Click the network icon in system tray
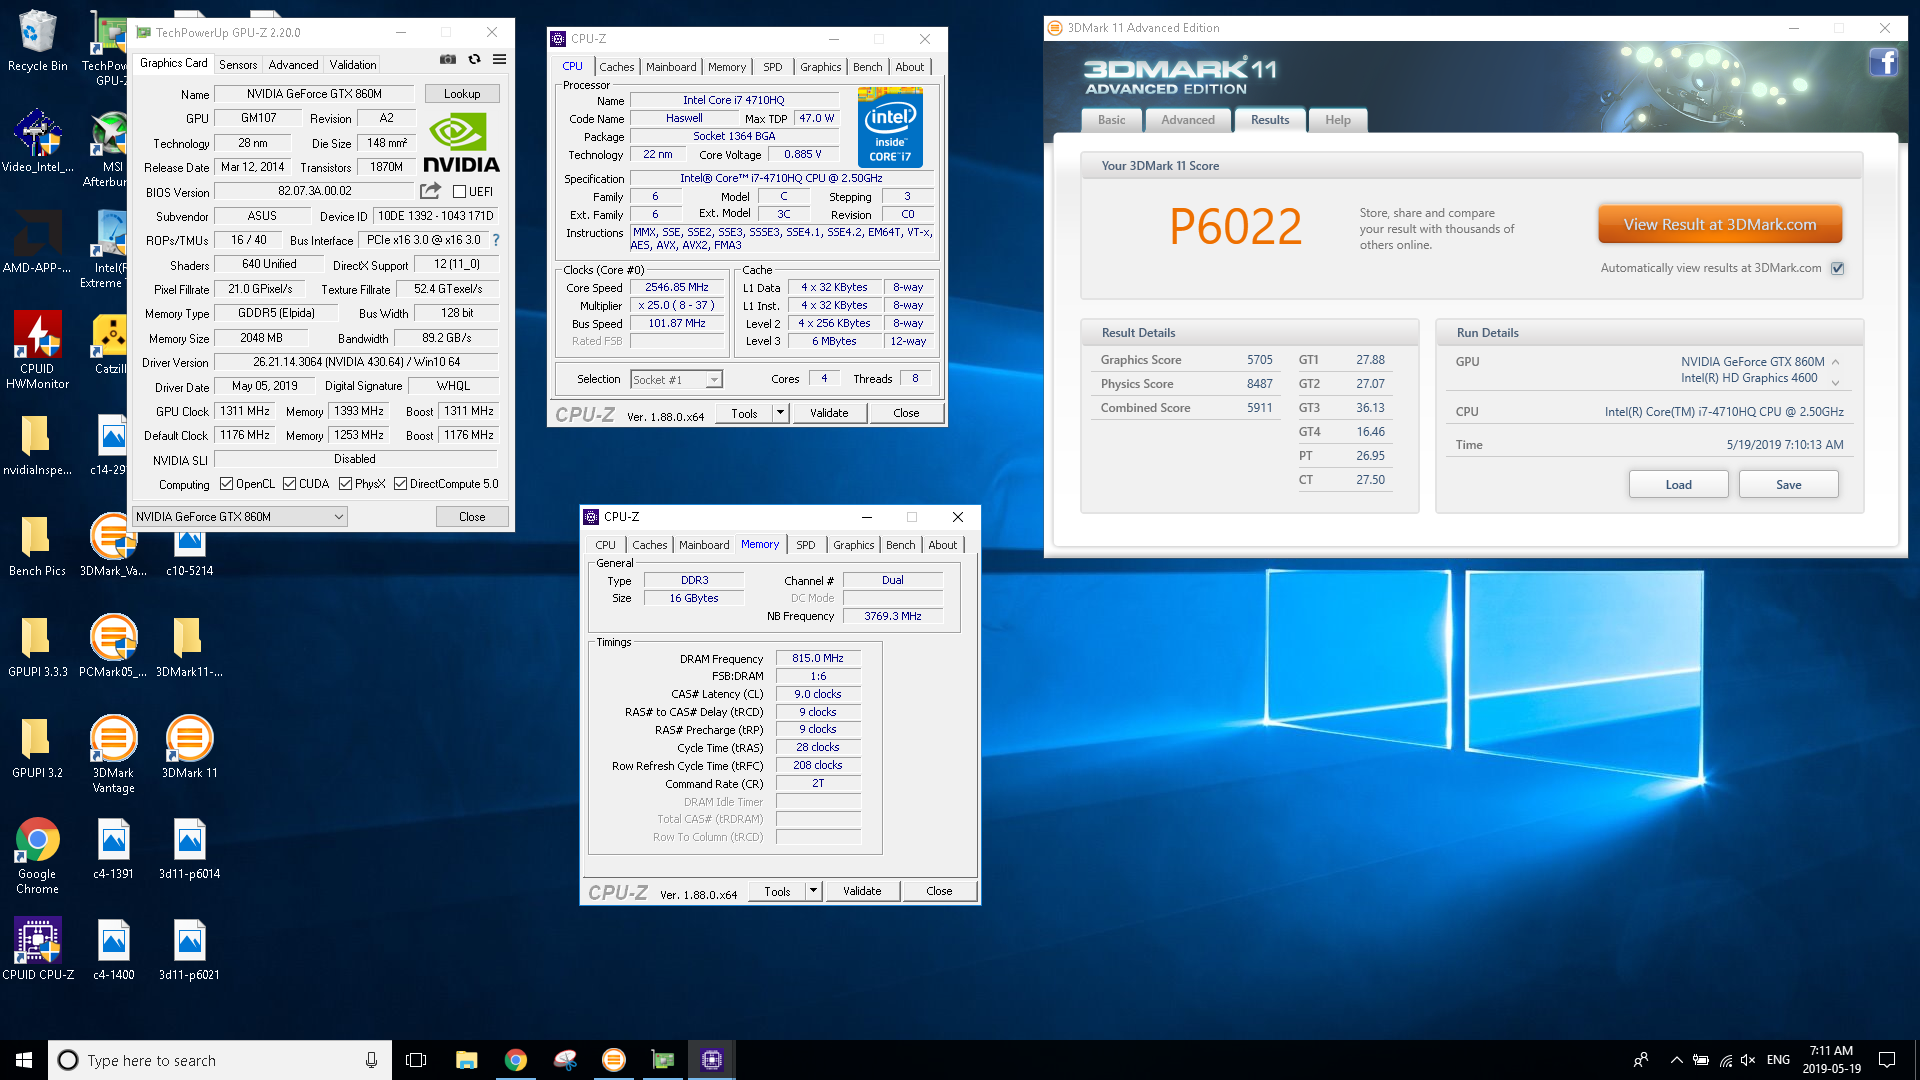The height and width of the screenshot is (1080, 1920). click(x=1725, y=1060)
